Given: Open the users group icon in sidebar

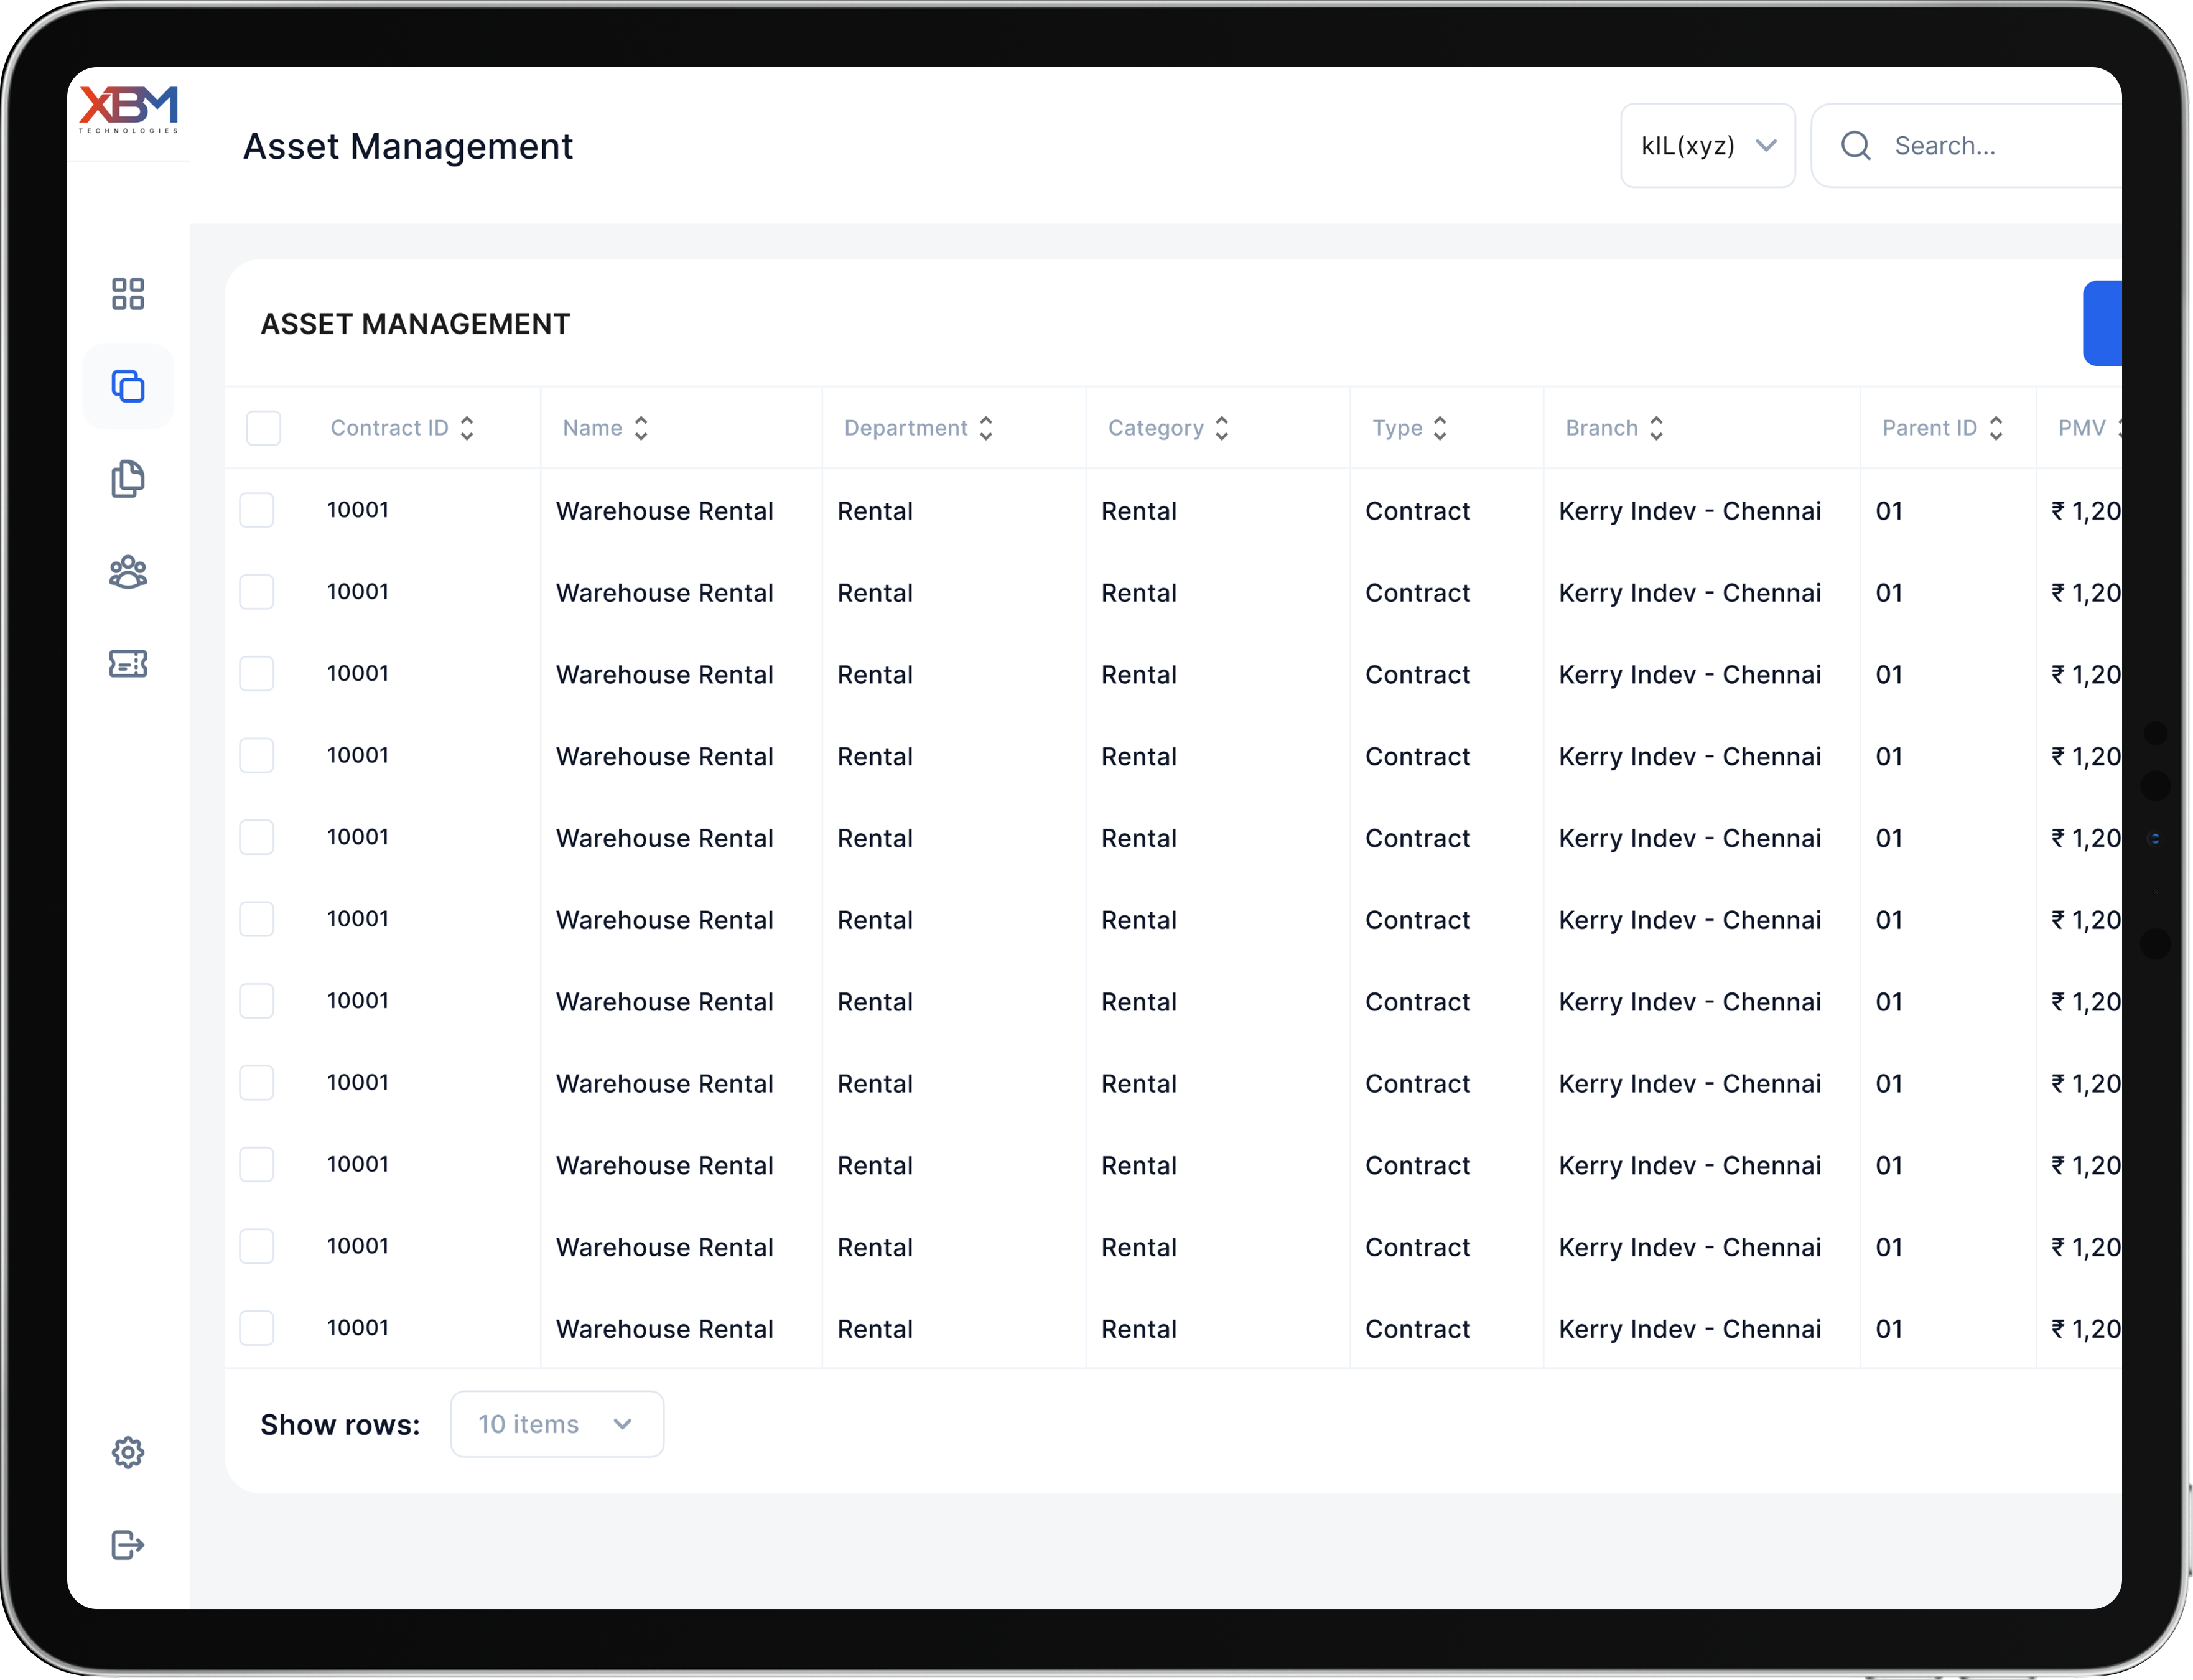Looking at the screenshot, I should coord(128,572).
